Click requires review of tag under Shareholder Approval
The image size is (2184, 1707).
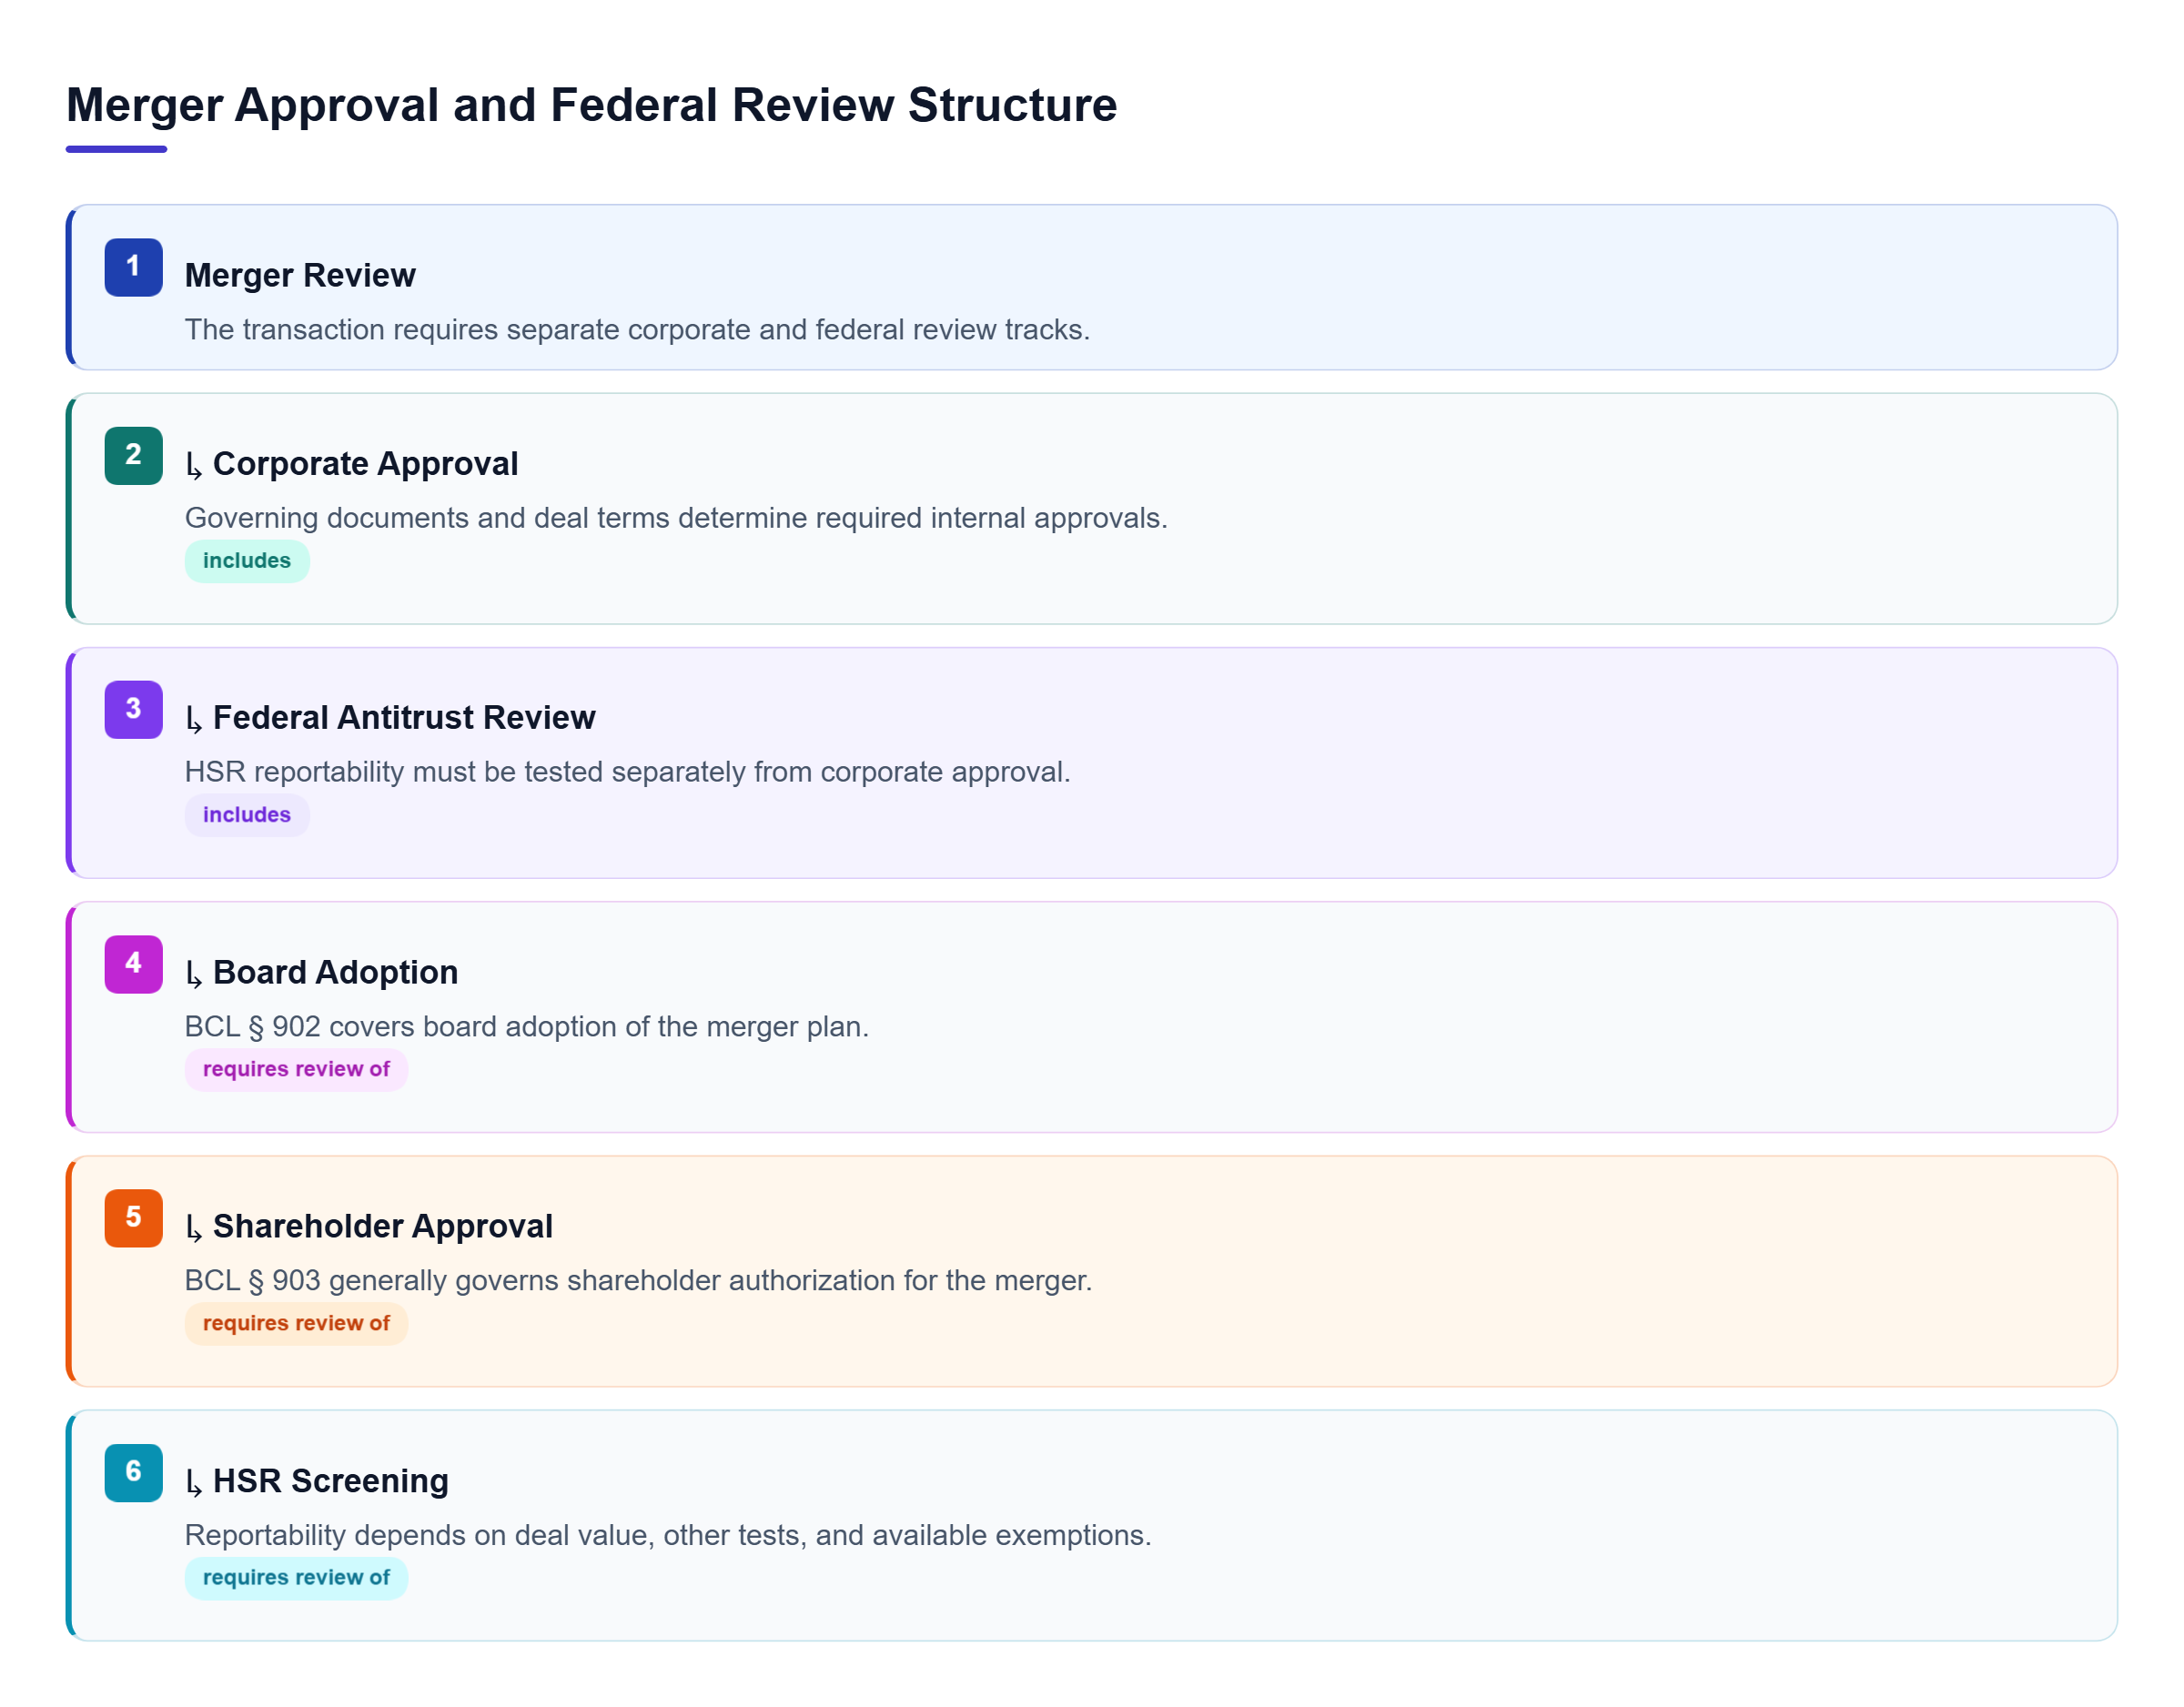pos(296,1323)
